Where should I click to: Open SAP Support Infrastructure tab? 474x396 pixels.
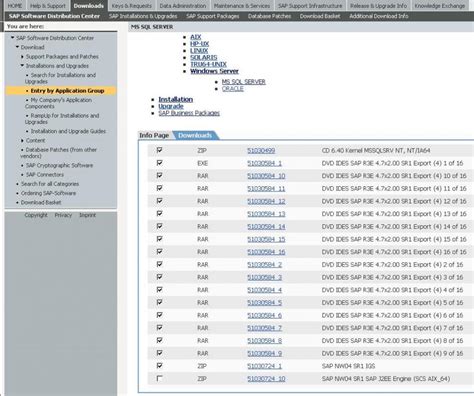coord(310,6)
